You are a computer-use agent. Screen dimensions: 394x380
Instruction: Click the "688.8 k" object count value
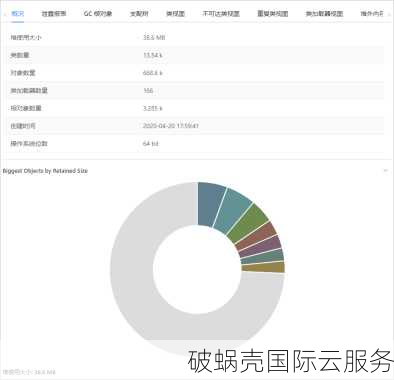[x=153, y=73]
